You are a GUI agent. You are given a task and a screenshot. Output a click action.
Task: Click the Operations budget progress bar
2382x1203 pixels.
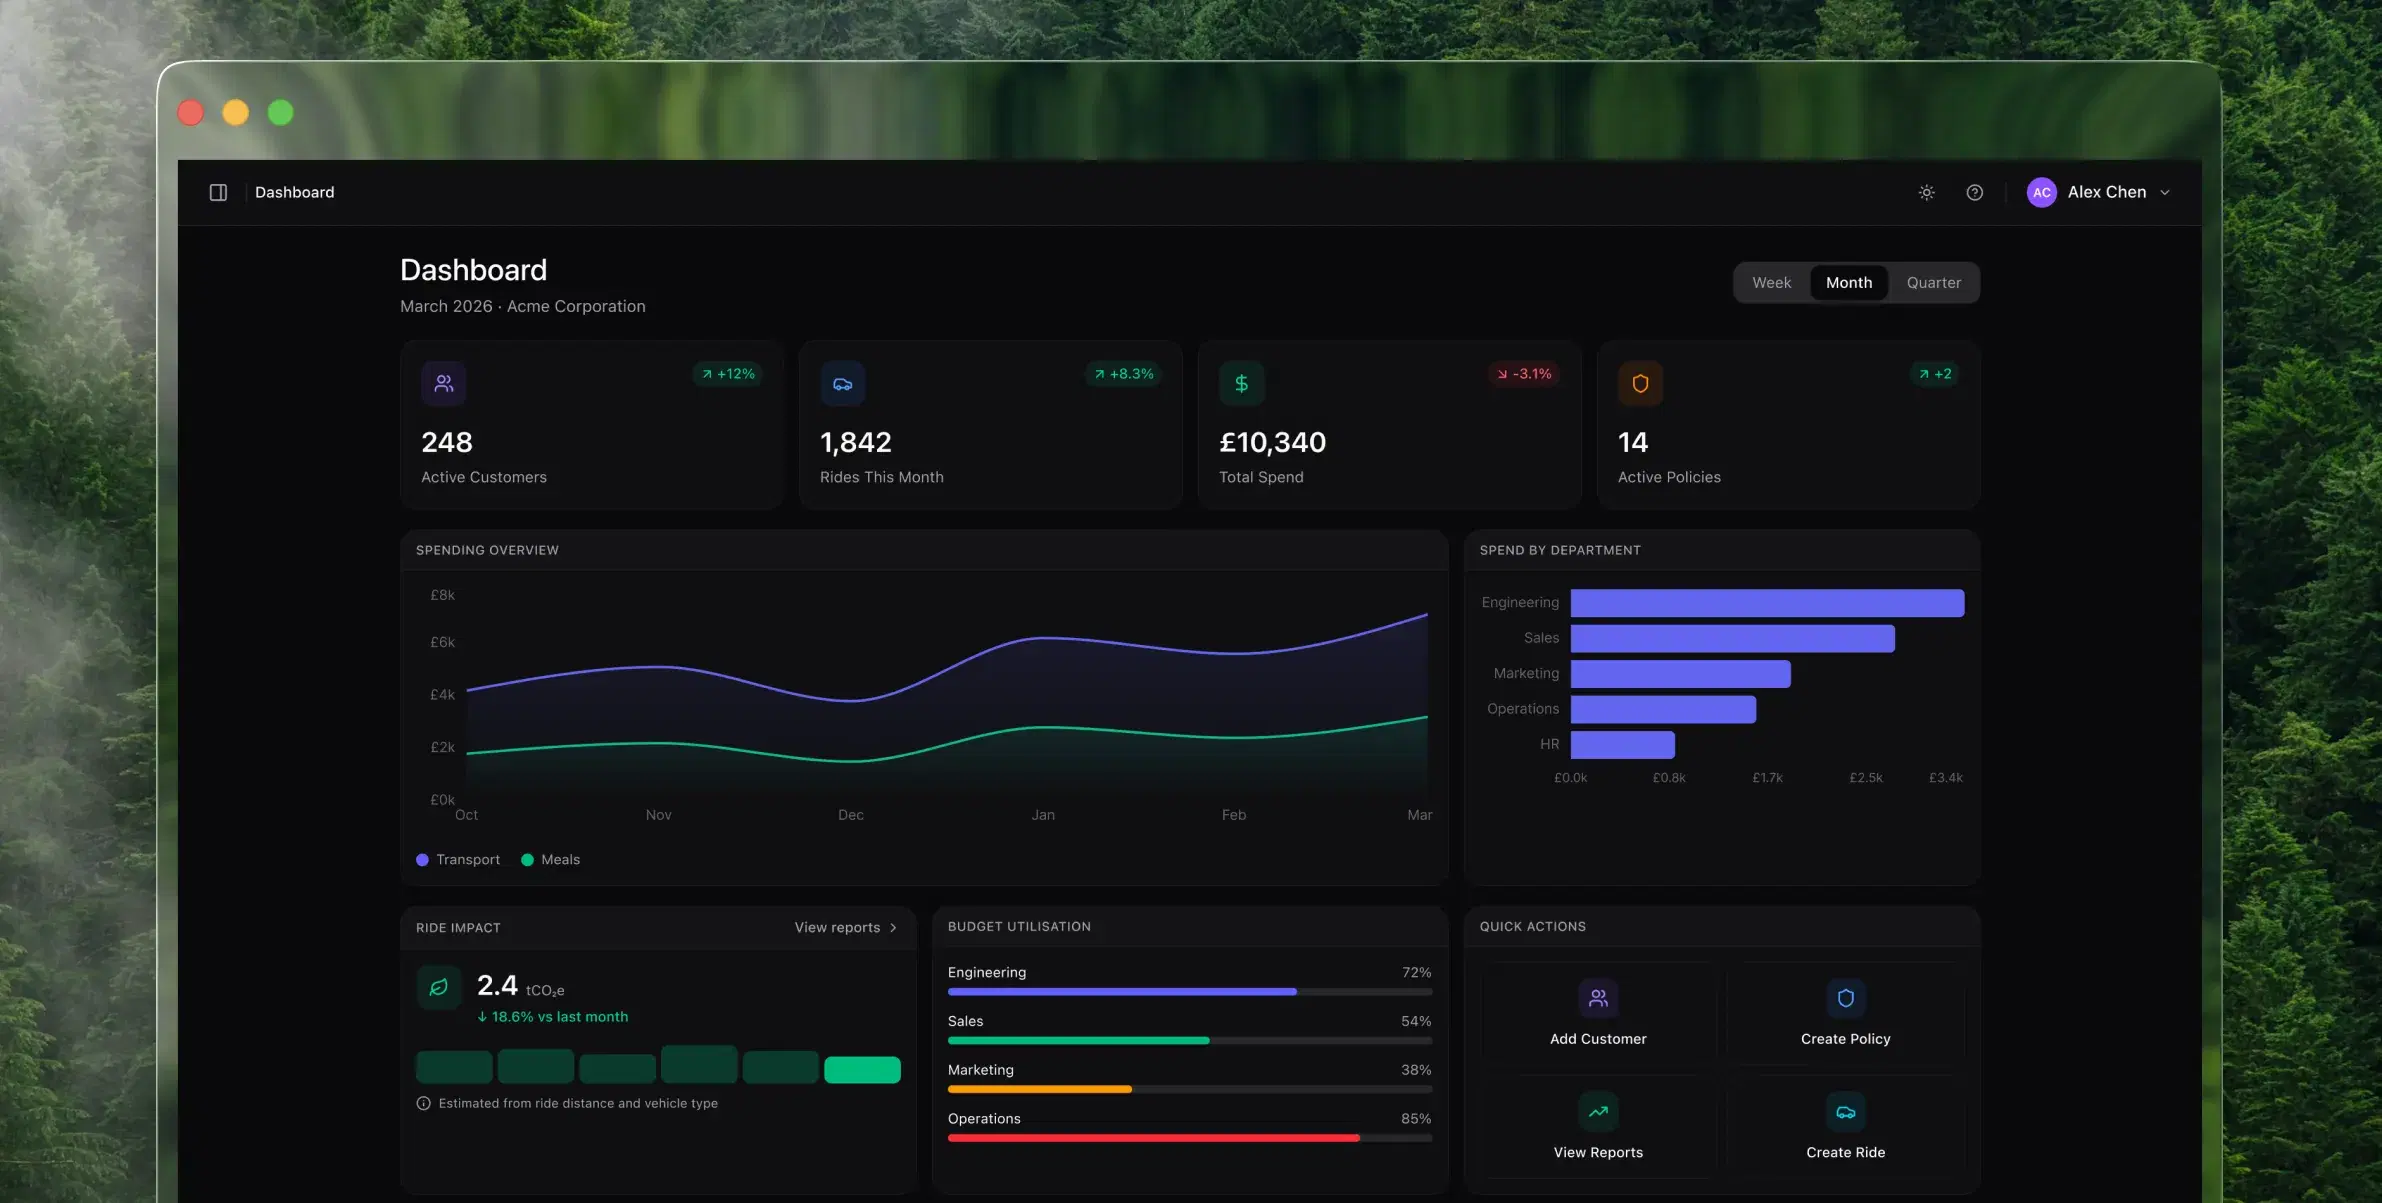[x=1190, y=1138]
